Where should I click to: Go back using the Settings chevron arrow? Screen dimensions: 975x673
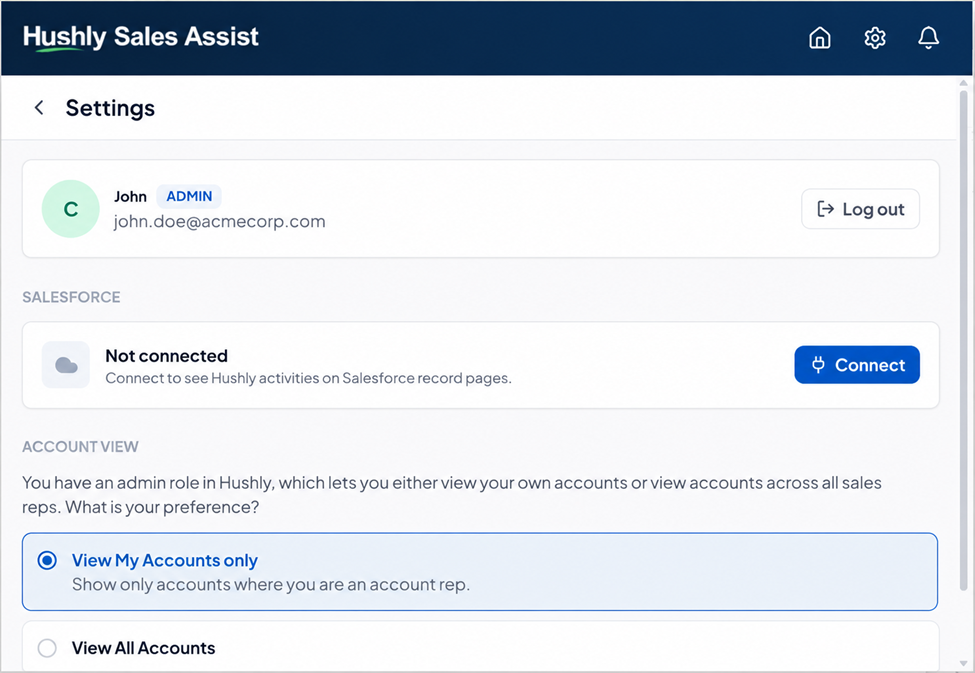(39, 108)
